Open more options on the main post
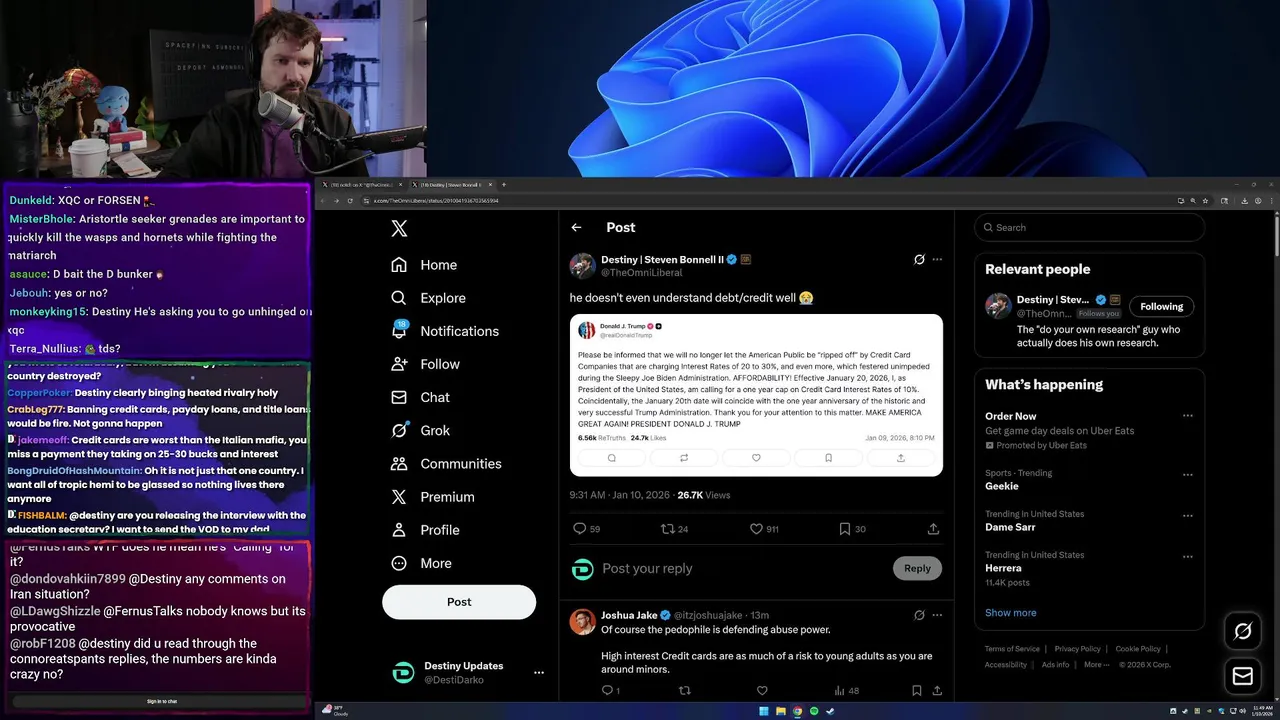1280x720 pixels. pyautogui.click(x=937, y=259)
